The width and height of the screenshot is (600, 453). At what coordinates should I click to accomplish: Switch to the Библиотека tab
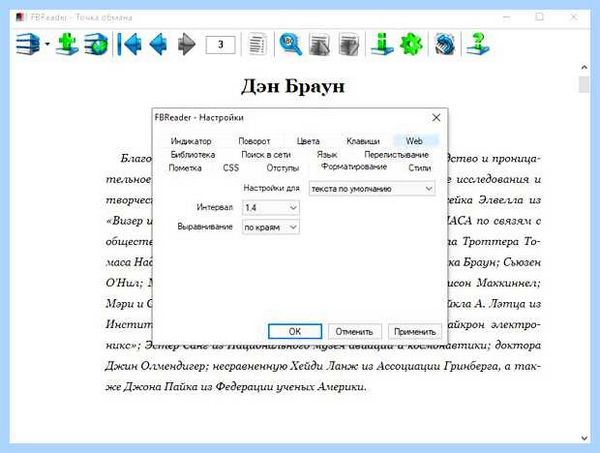tap(193, 155)
